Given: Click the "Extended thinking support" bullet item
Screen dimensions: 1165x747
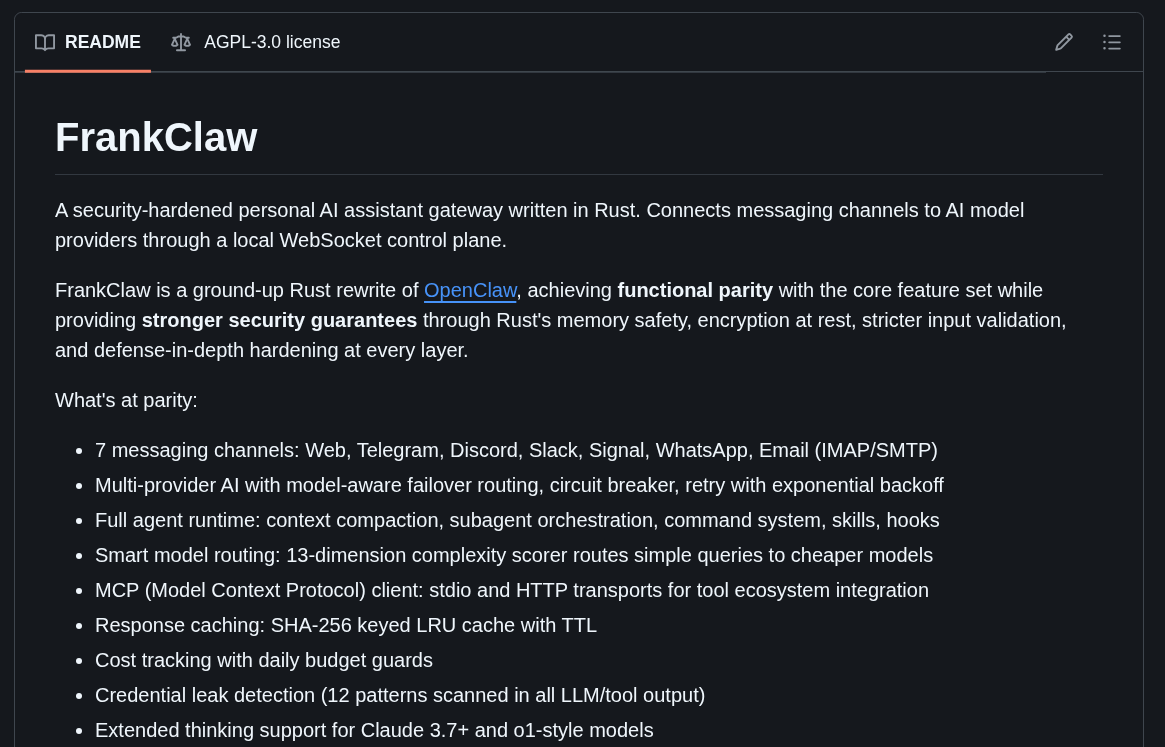Looking at the screenshot, I should pos(374,730).
